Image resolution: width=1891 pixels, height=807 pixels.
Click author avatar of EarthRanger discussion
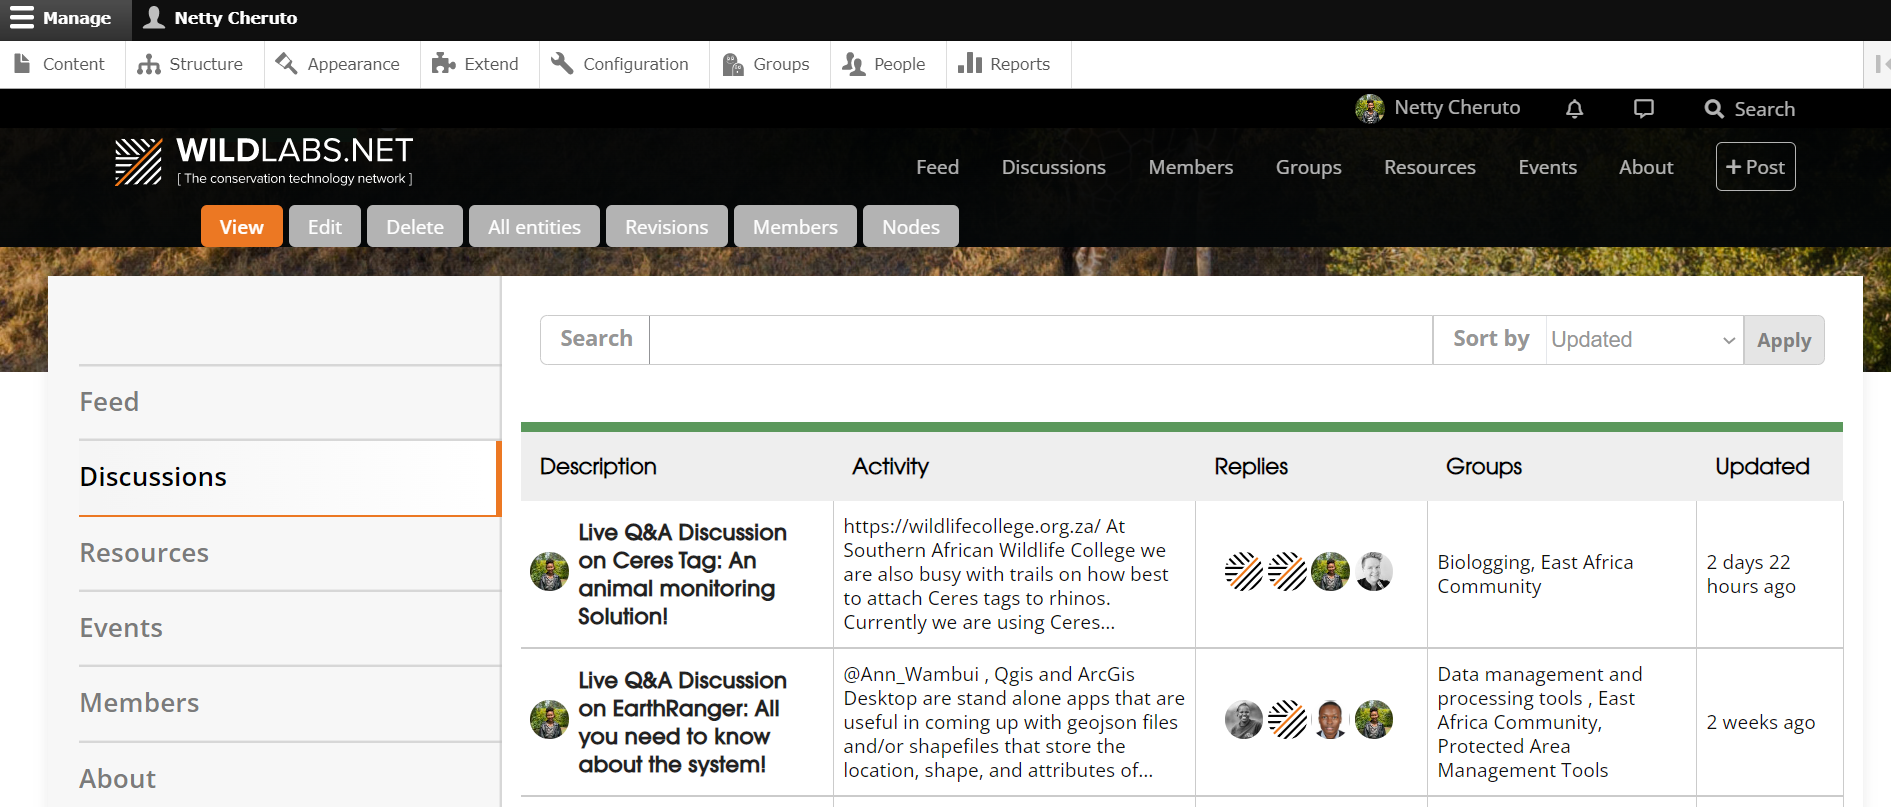pos(549,719)
